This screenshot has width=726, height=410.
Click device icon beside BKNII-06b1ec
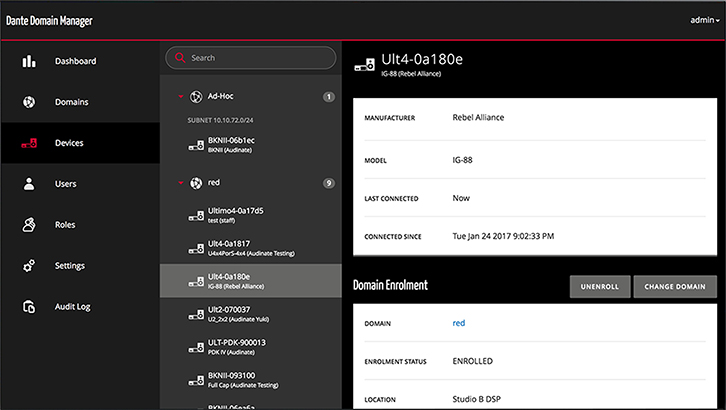[x=196, y=145]
